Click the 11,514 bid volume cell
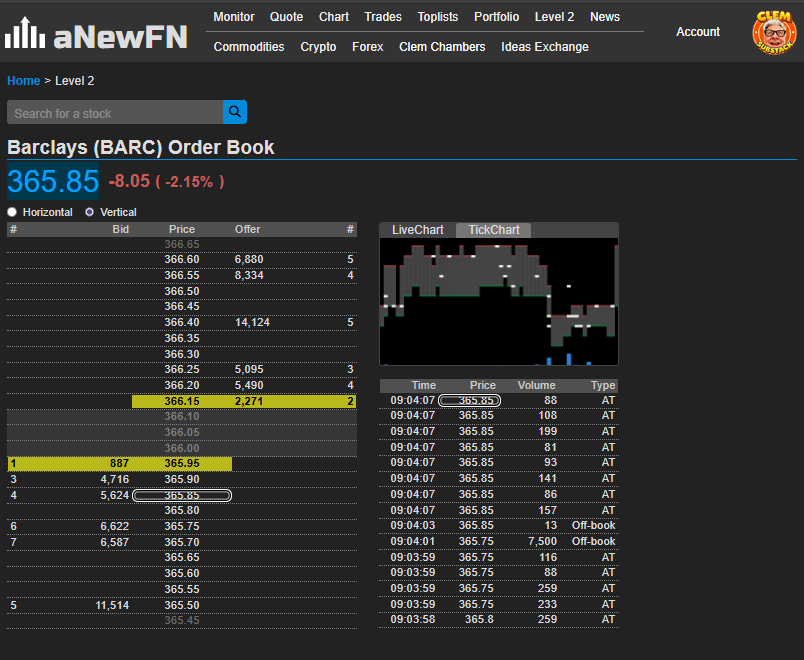Screen dimensions: 804x660 [x=112, y=605]
